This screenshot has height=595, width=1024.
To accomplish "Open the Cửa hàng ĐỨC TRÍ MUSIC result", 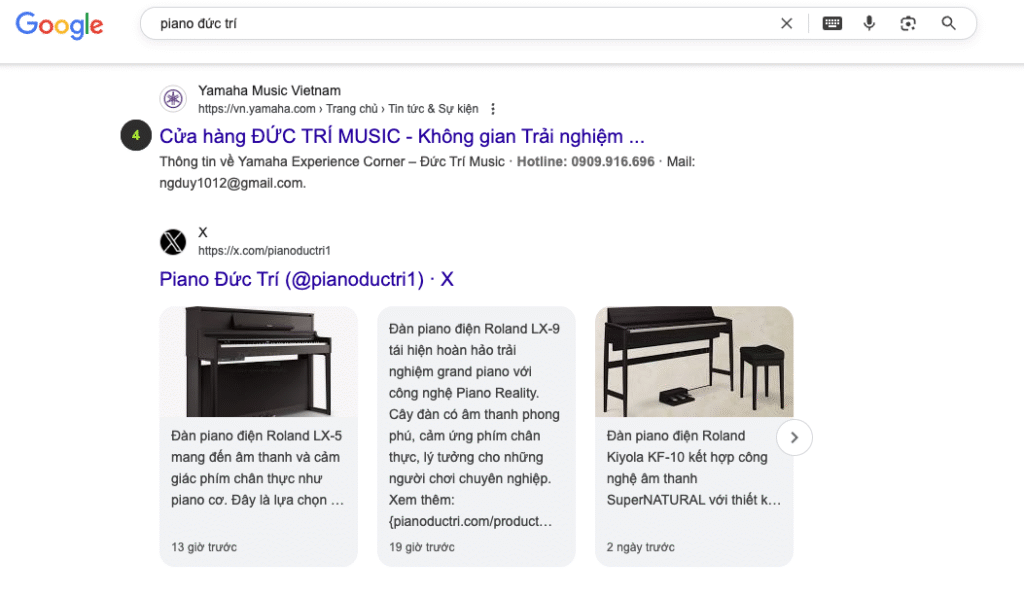I will pos(401,136).
